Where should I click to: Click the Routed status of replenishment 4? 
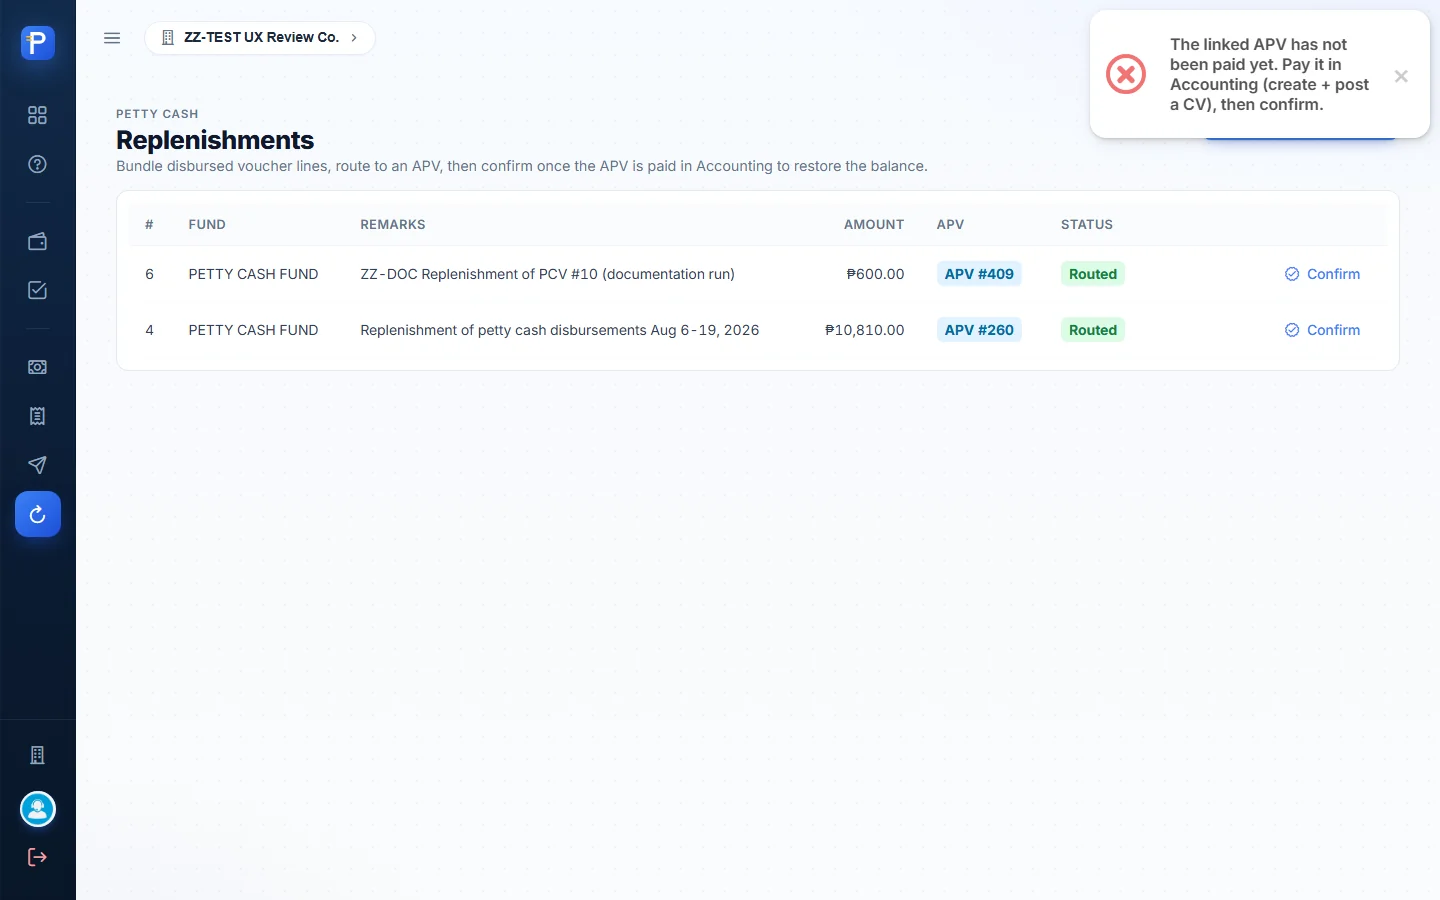pos(1093,330)
